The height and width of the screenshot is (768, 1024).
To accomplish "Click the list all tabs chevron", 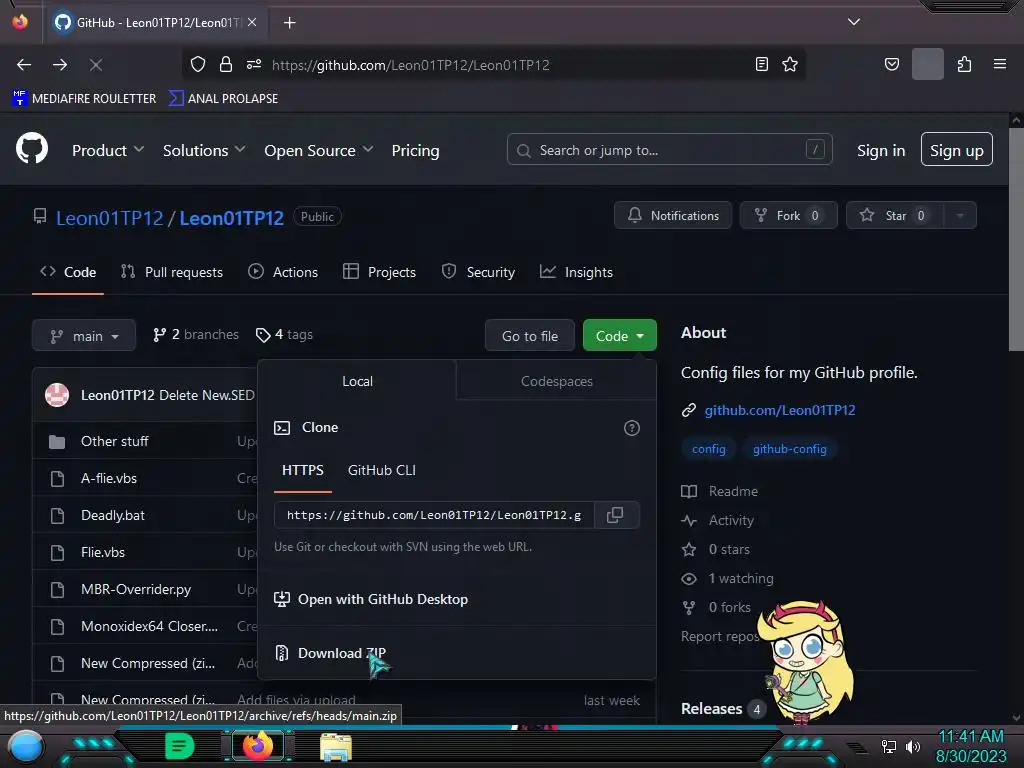I will pyautogui.click(x=854, y=22).
